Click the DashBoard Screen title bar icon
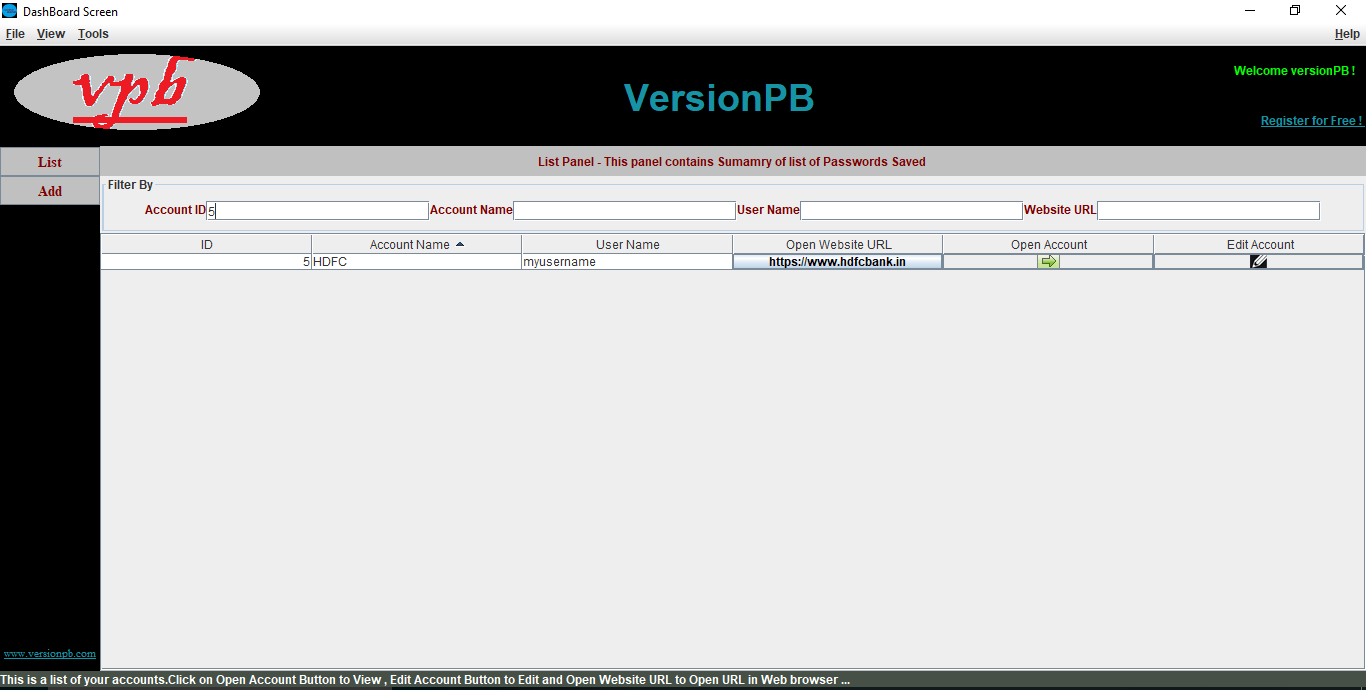 (x=10, y=11)
